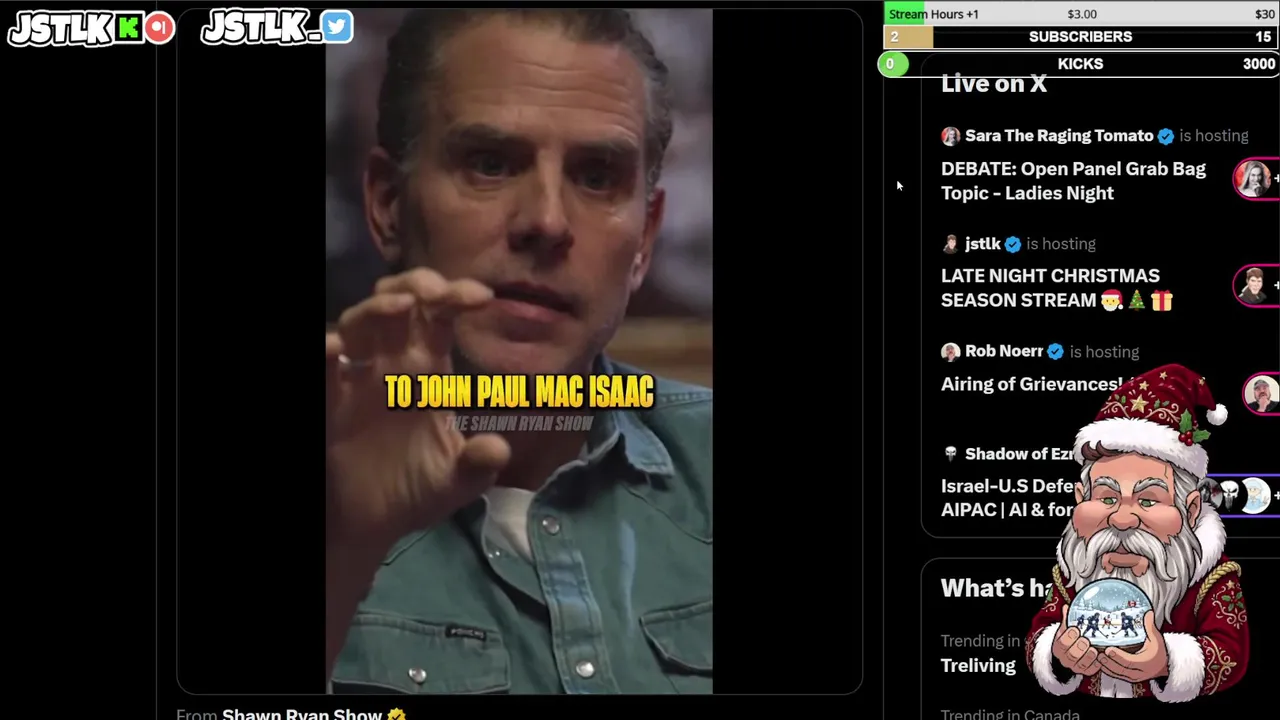Image resolution: width=1280 pixels, height=720 pixels.
Task: Click jstlk's blue verified checkmark
Action: coord(1012,244)
